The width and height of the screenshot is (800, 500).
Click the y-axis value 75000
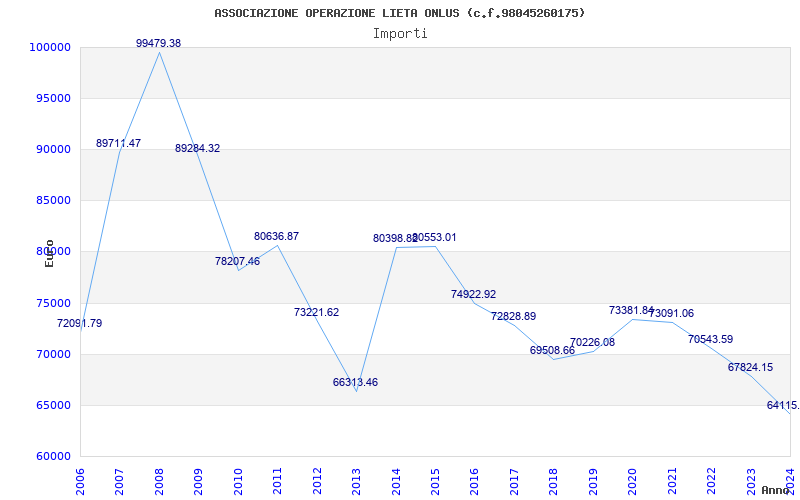[x=53, y=304]
